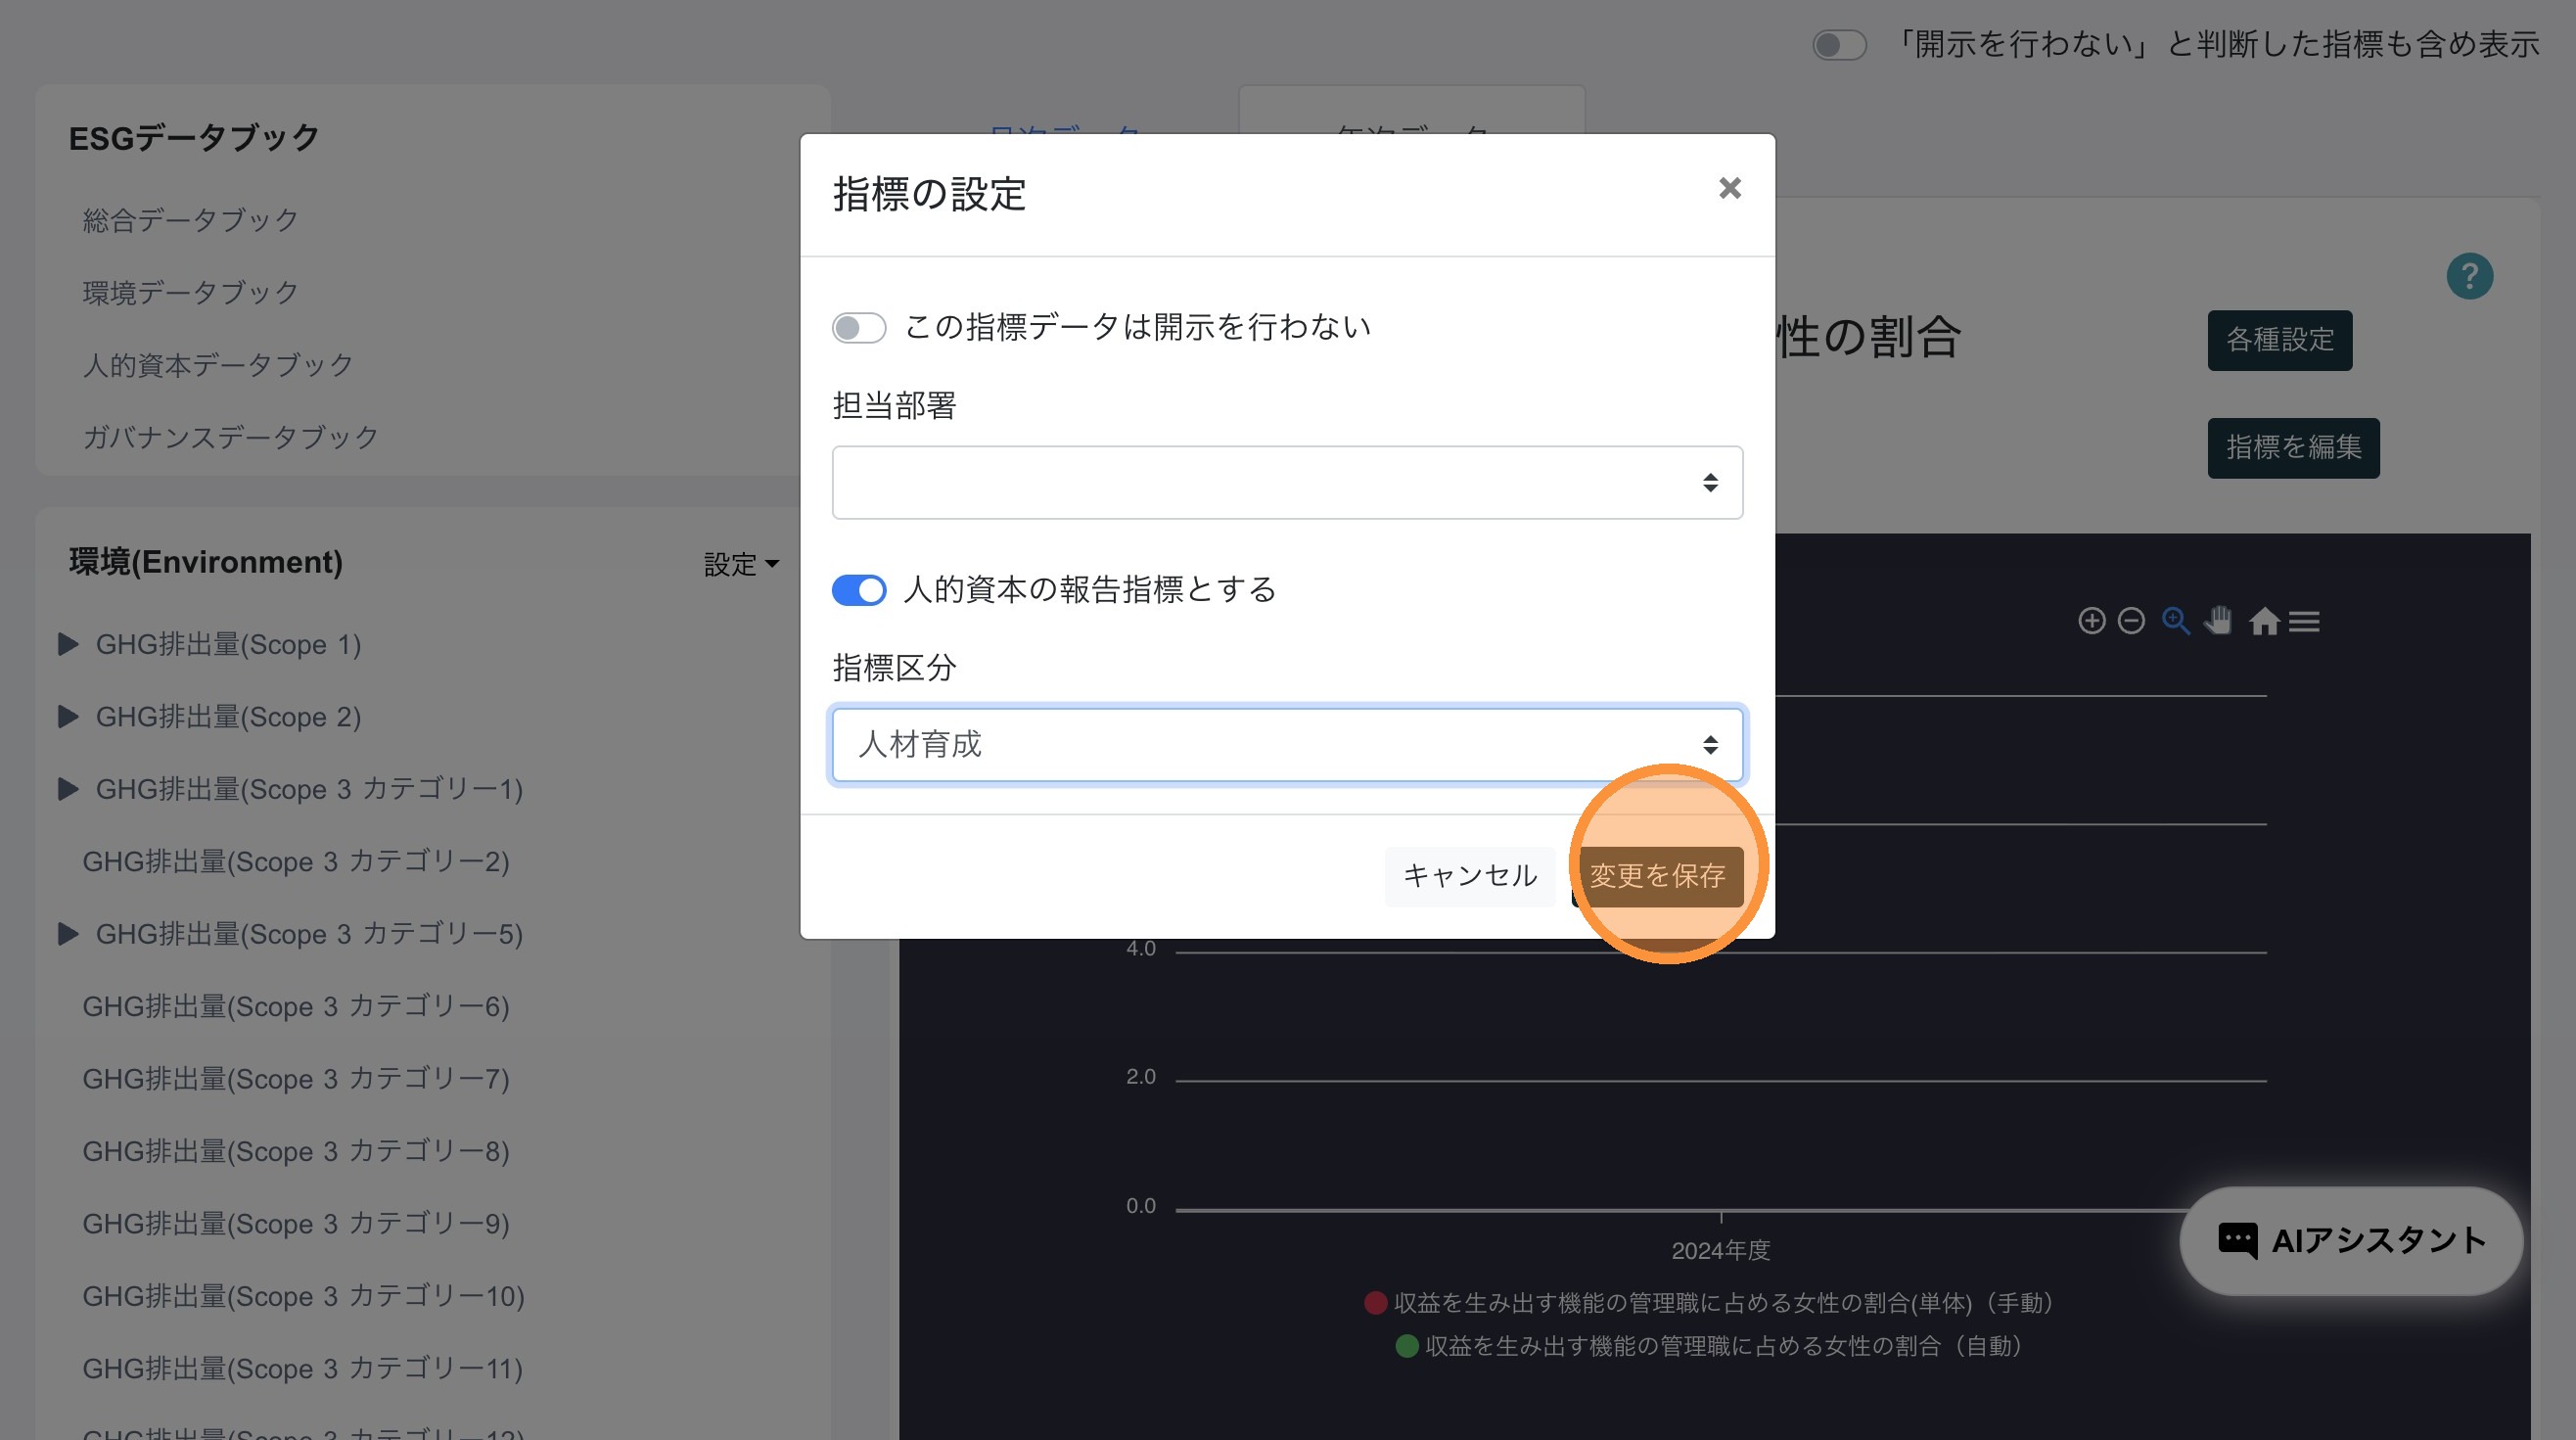Select ガバナンスデータブック in sidebar
The height and width of the screenshot is (1440, 2576).
[x=230, y=437]
